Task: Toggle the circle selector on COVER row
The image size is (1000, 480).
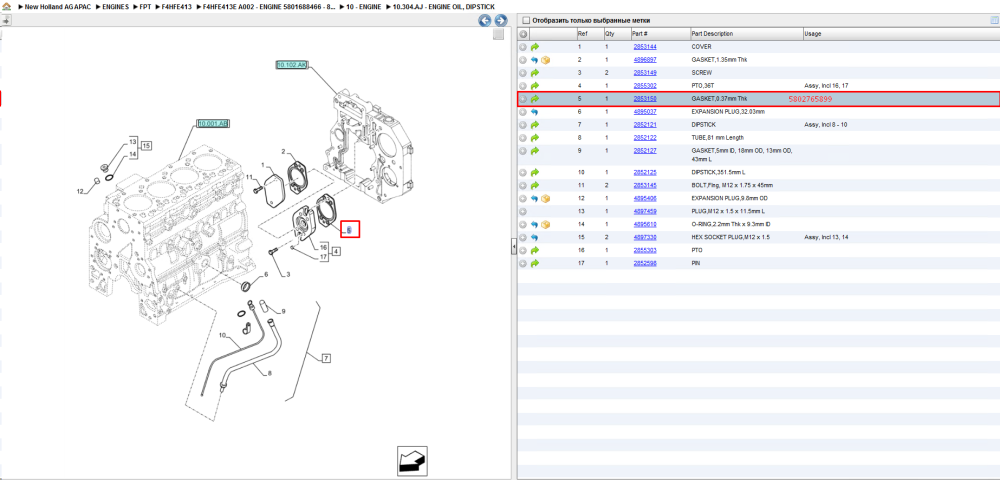Action: (523, 47)
